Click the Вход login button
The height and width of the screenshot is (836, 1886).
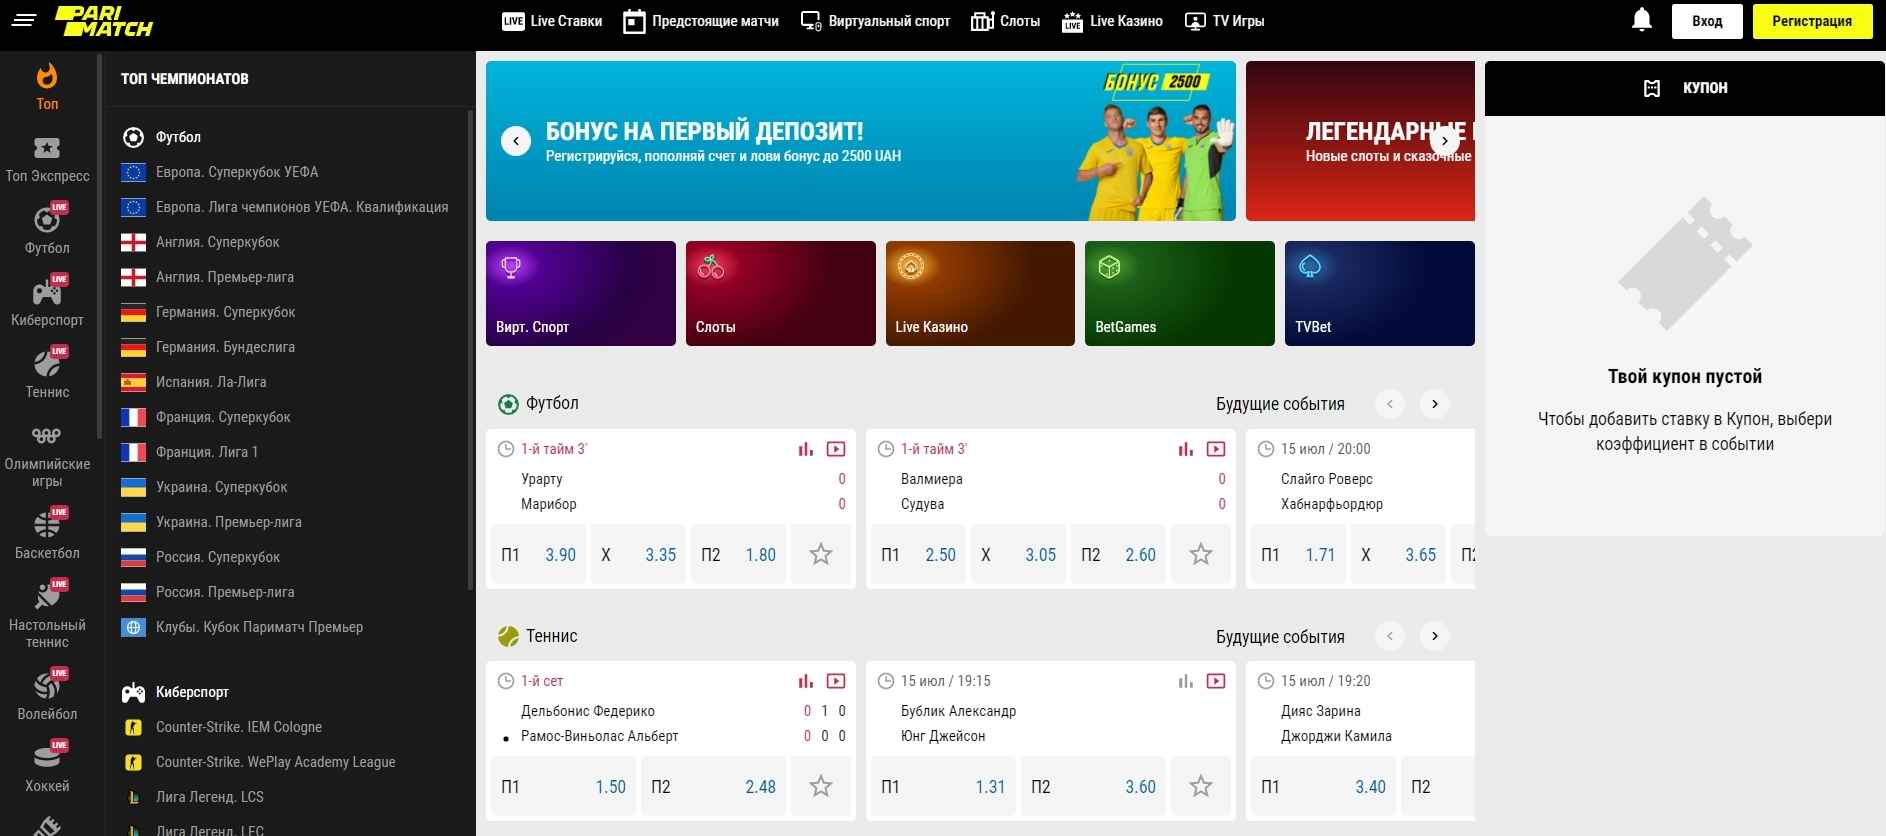click(x=1707, y=21)
